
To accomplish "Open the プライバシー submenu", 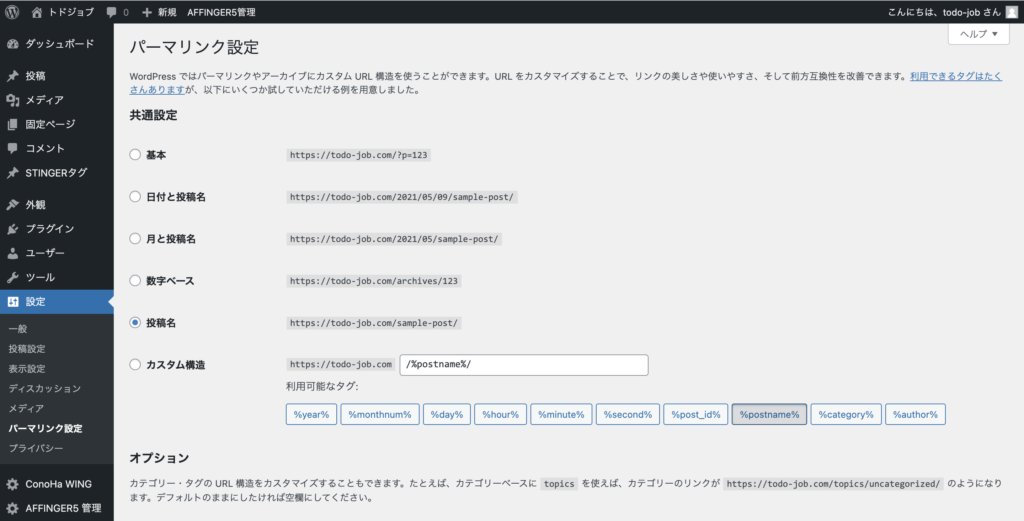I will coord(36,449).
